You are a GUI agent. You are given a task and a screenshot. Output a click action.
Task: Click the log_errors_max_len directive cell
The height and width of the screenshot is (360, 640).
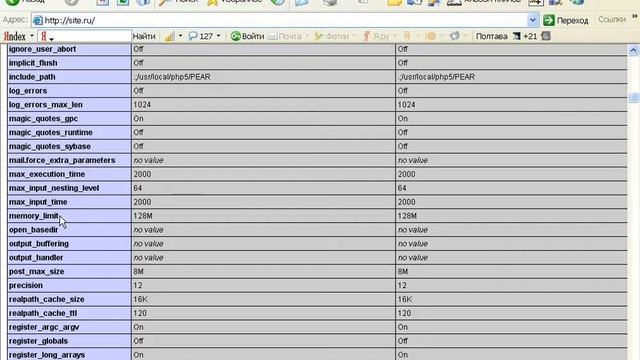pyautogui.click(x=69, y=104)
